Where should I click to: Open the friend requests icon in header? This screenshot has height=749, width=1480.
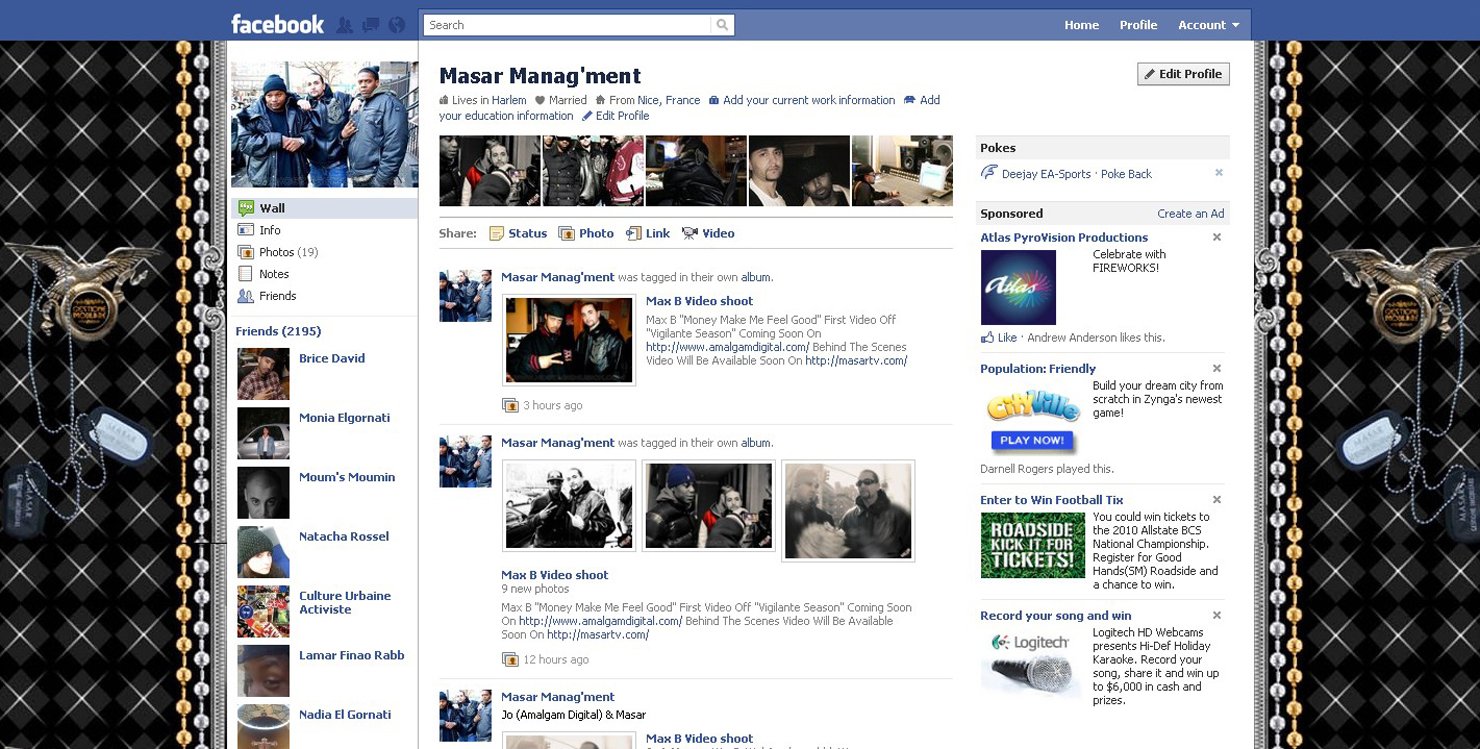pos(345,25)
